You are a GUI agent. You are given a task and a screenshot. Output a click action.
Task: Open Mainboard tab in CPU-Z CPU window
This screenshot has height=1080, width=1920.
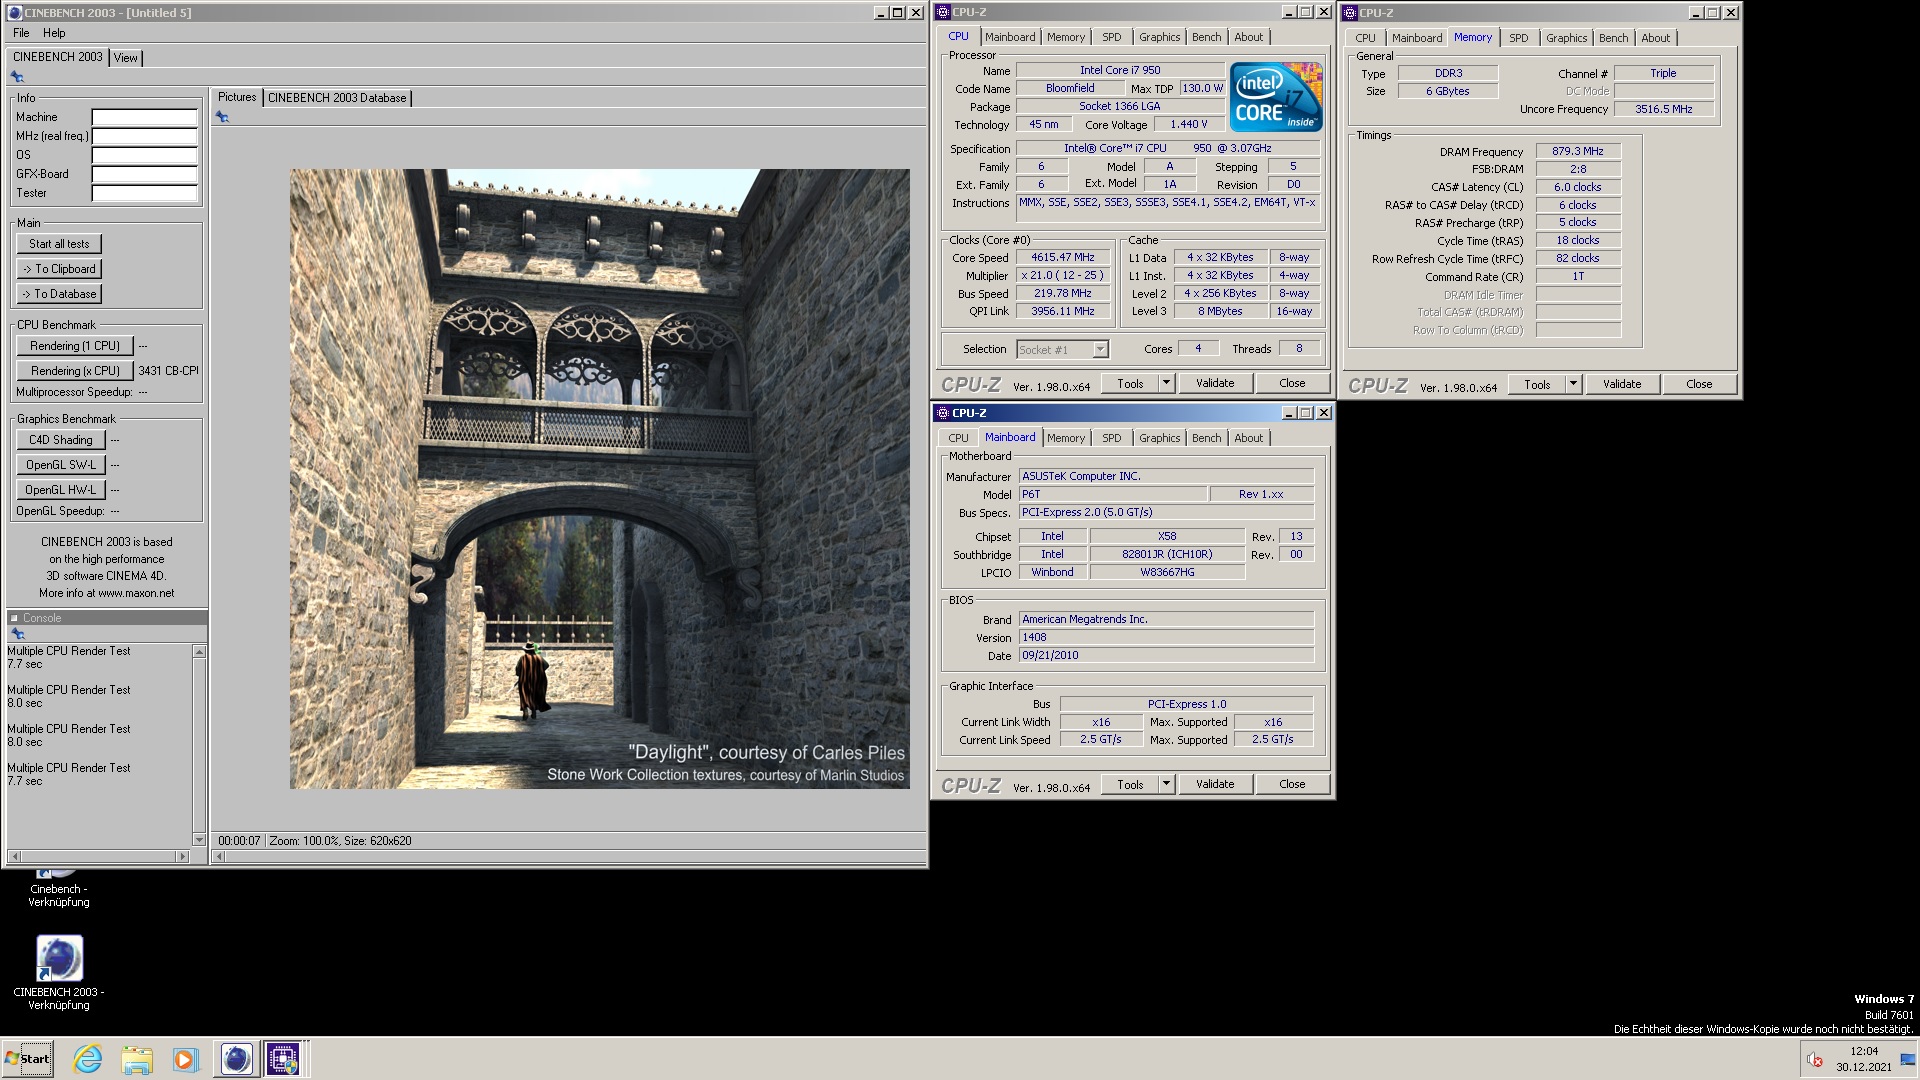[1010, 37]
